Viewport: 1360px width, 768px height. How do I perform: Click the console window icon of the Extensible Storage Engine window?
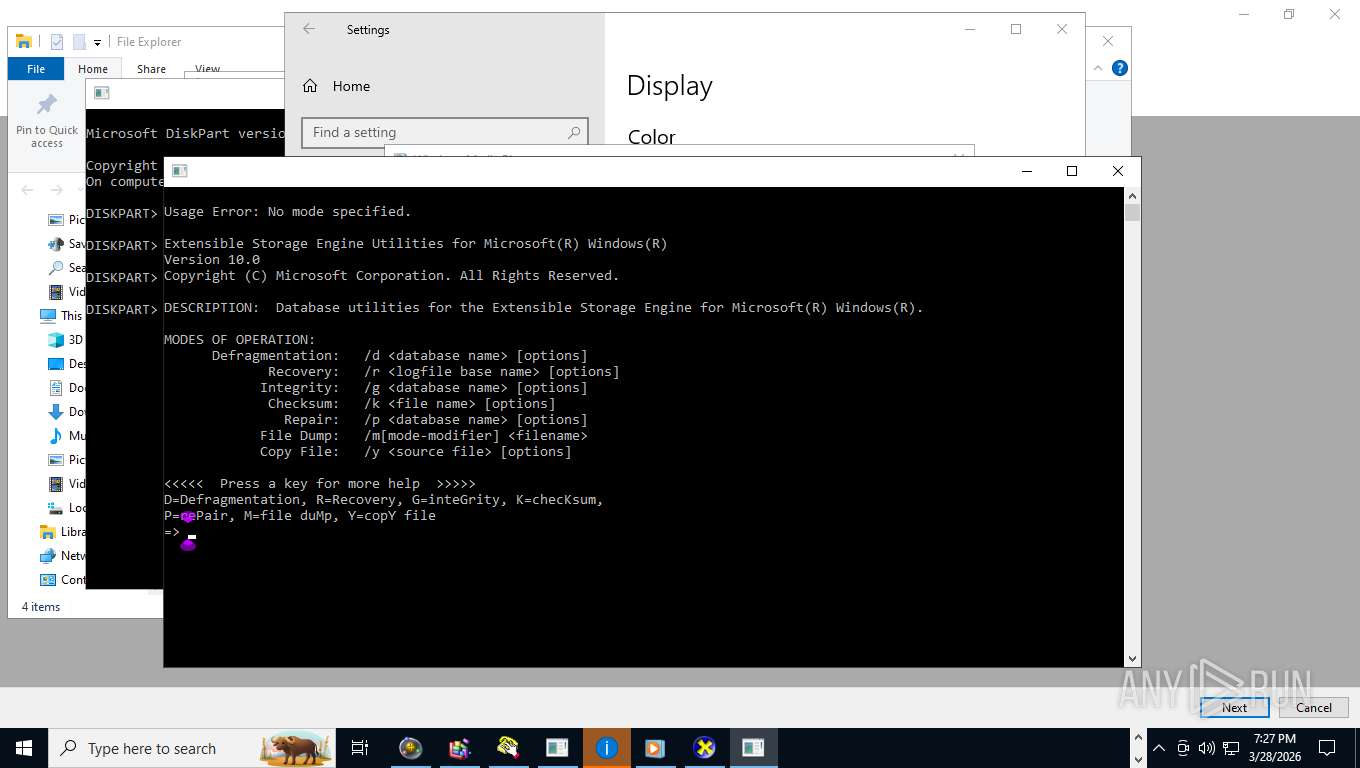coord(180,171)
